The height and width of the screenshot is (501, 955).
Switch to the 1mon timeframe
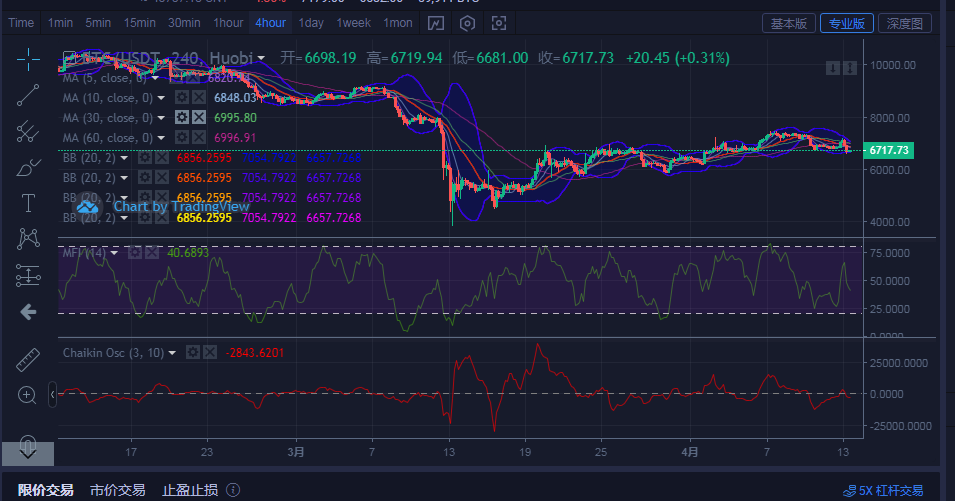398,23
